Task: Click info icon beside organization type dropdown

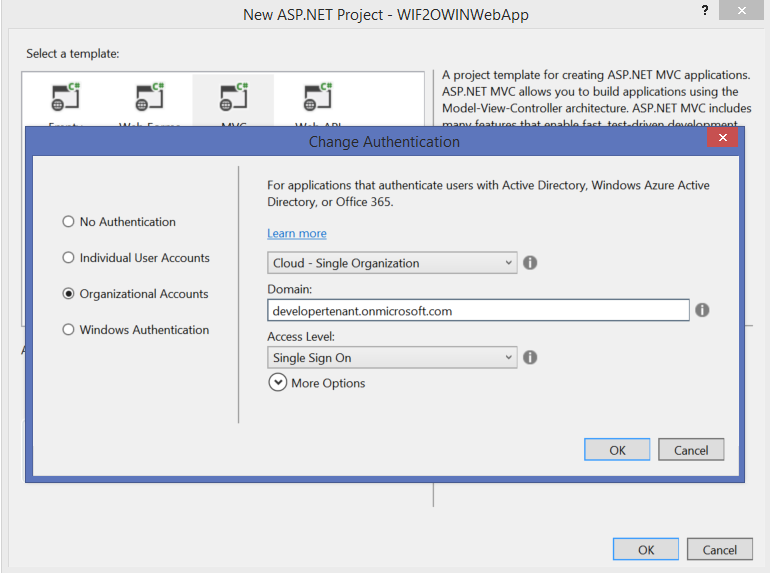Action: tap(530, 263)
